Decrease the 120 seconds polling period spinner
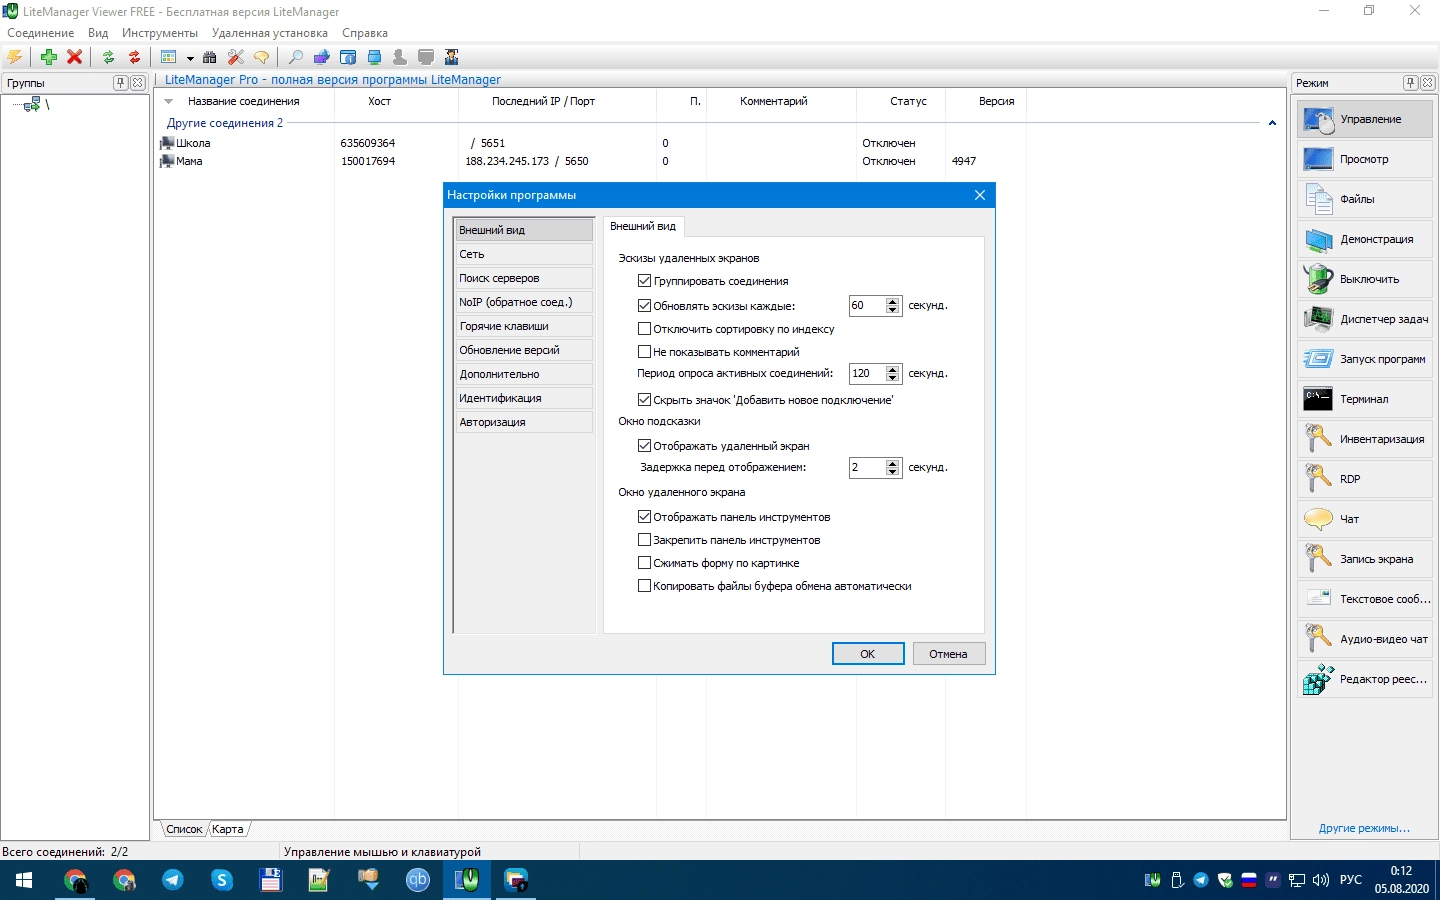The height and width of the screenshot is (900, 1440). coord(893,378)
